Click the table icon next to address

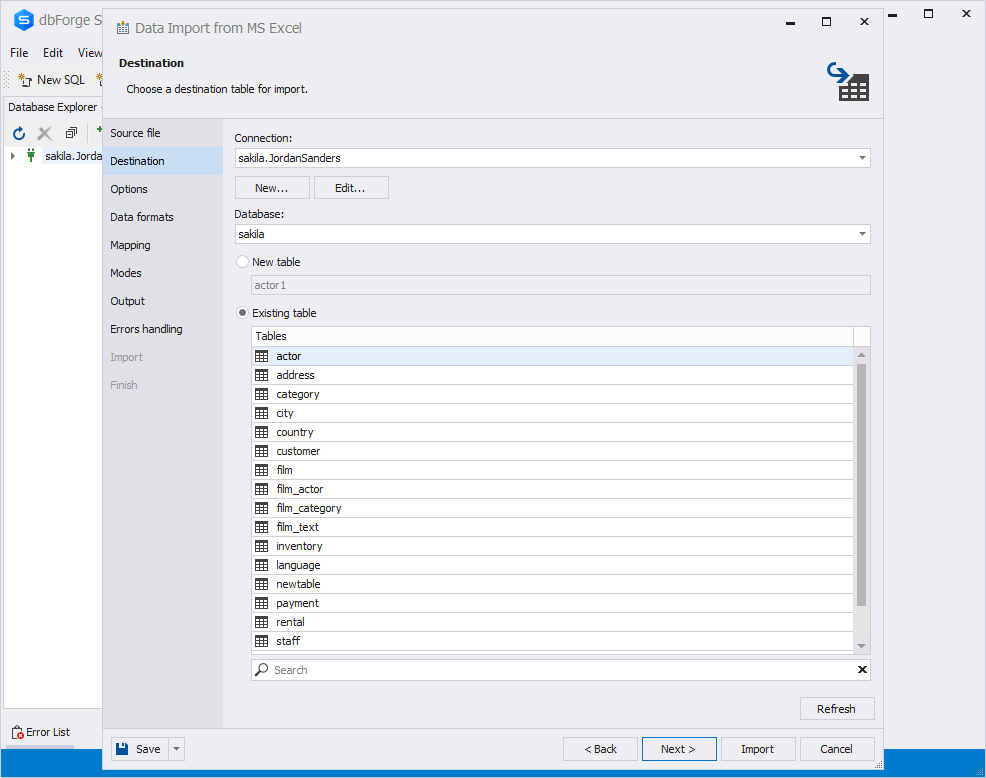tap(262, 375)
